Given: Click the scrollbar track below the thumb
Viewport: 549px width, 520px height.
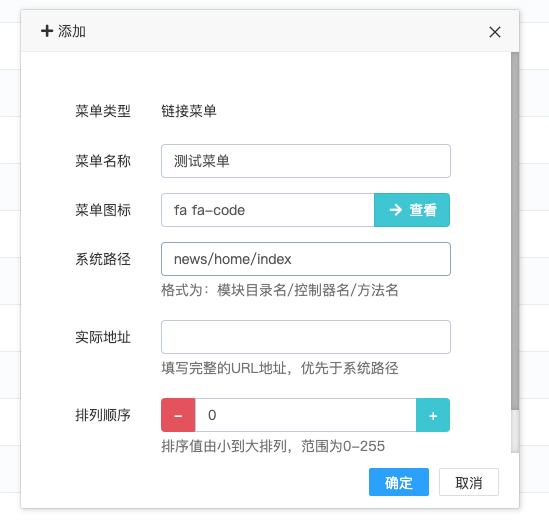Looking at the screenshot, I should pyautogui.click(x=515, y=431).
